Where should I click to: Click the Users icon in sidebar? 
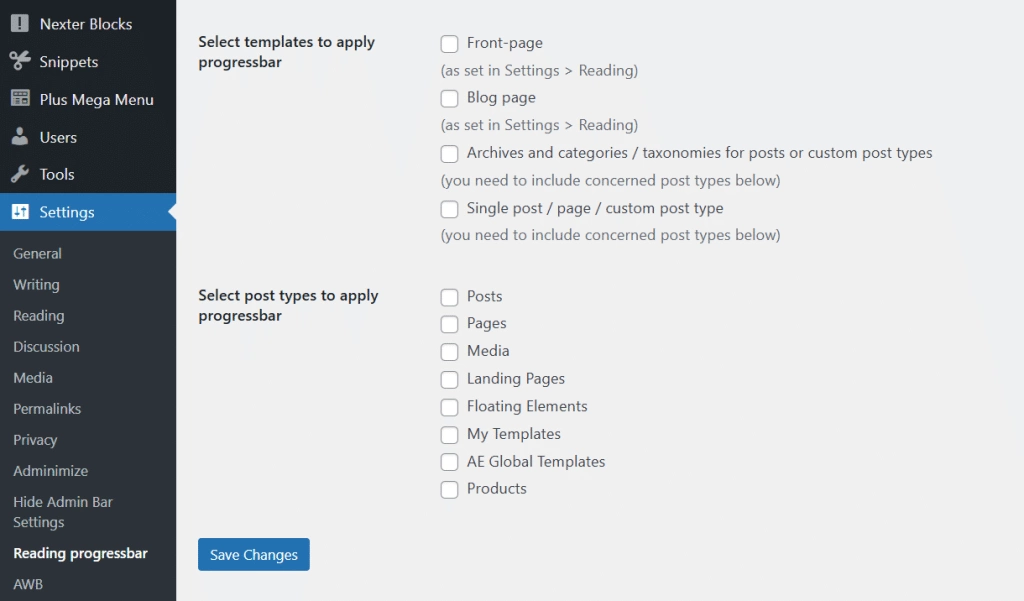(20, 137)
